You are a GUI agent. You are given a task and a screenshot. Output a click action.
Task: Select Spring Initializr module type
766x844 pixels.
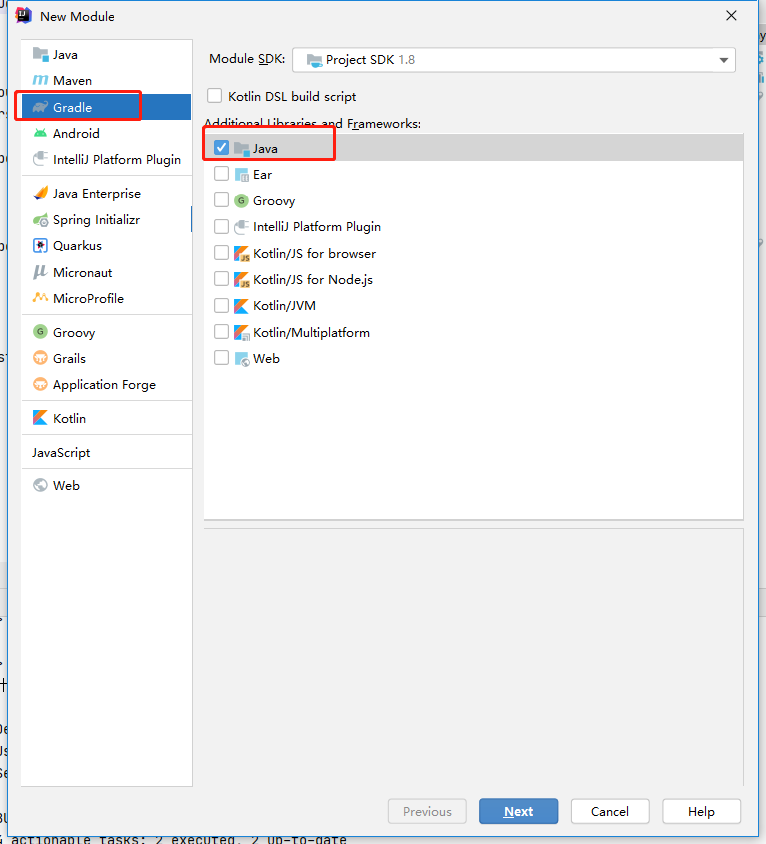click(x=107, y=220)
